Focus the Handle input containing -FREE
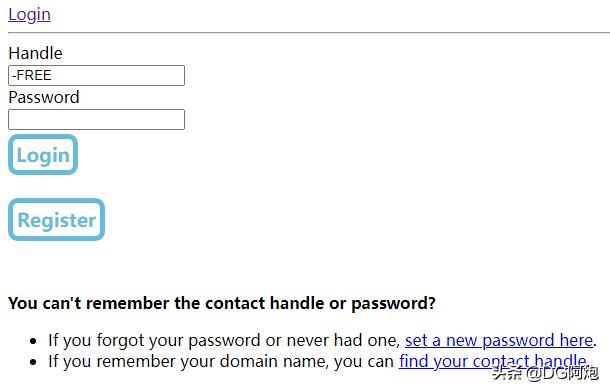This screenshot has height=392, width=610. tap(96, 75)
